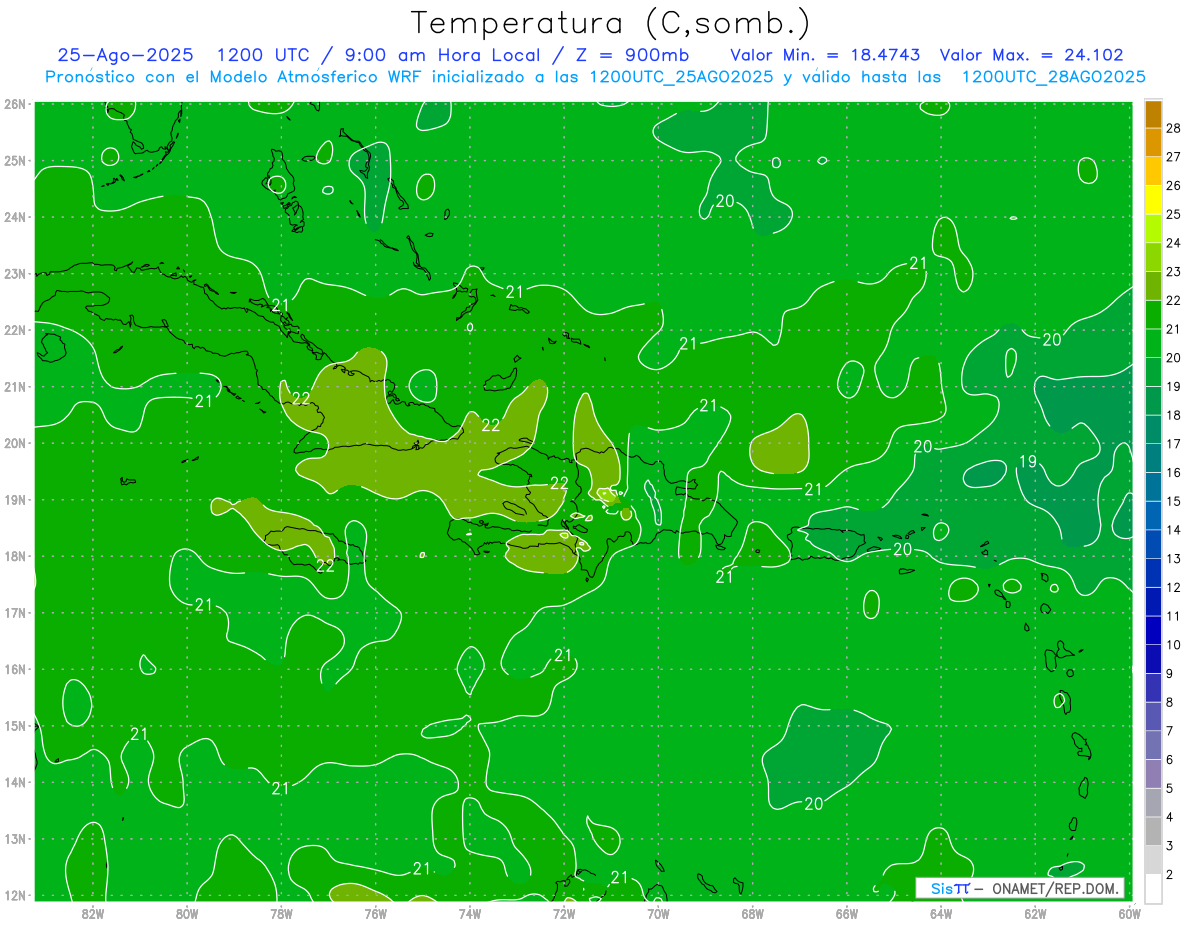Click the color scale label "15"
1200x927 pixels.
[x=1174, y=501]
